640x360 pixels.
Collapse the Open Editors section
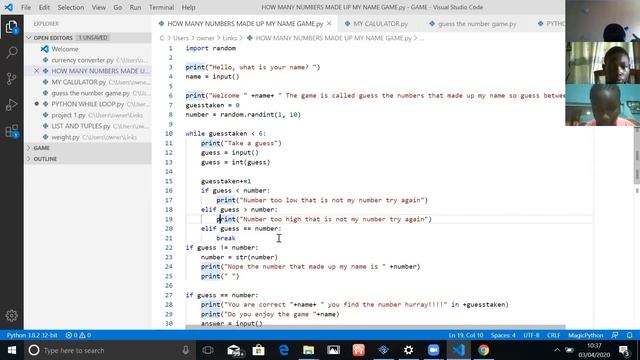88,38
